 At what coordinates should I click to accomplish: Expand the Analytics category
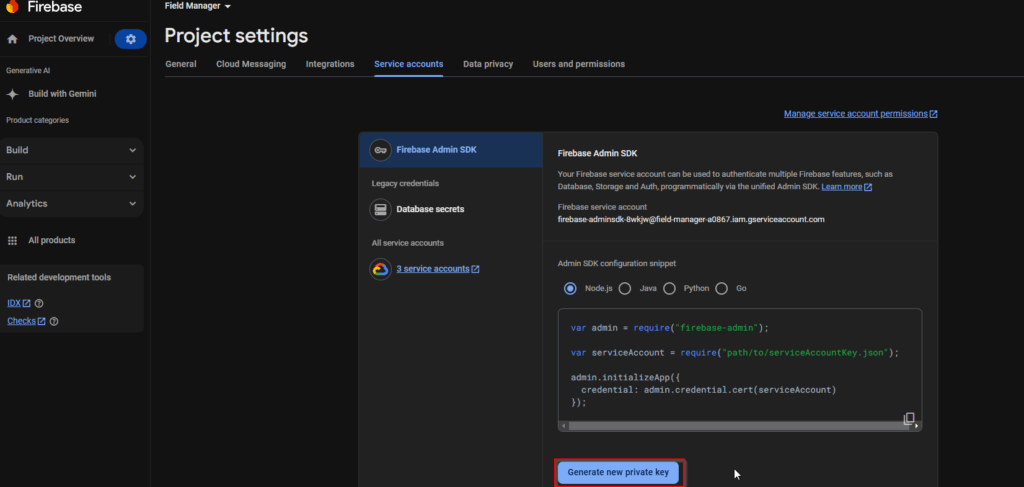pos(71,204)
